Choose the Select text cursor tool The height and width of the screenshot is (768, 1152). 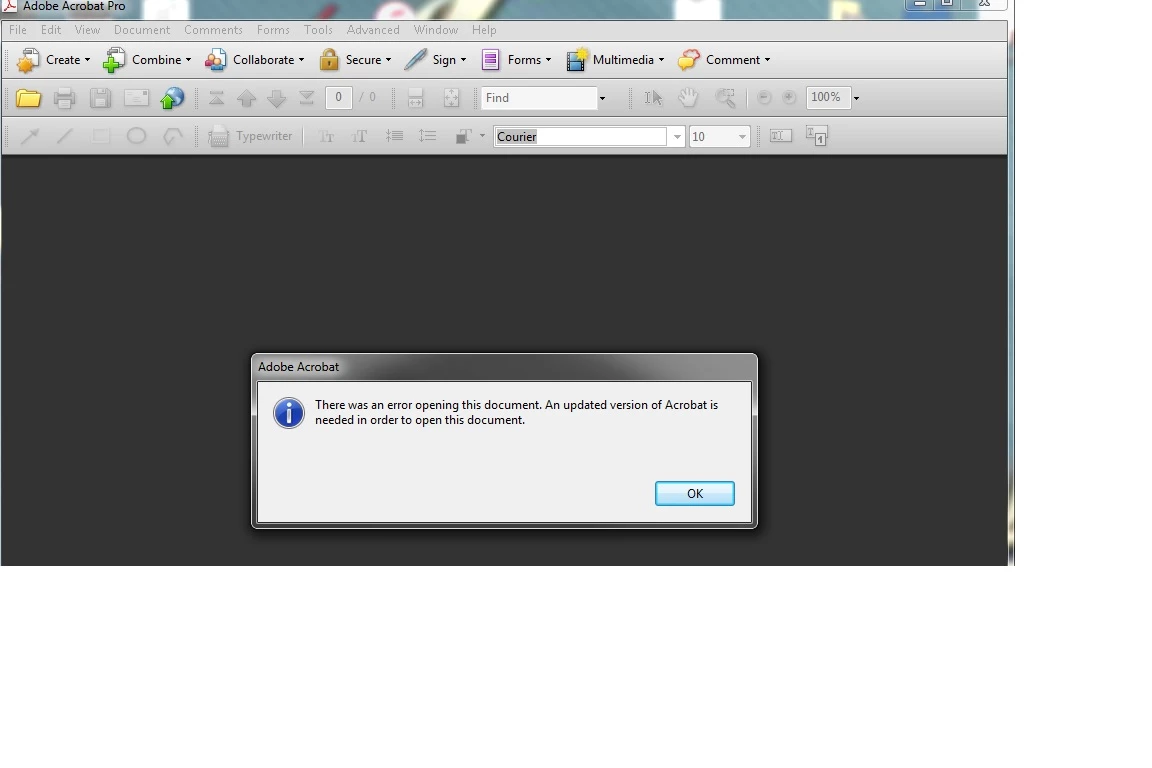coord(653,98)
